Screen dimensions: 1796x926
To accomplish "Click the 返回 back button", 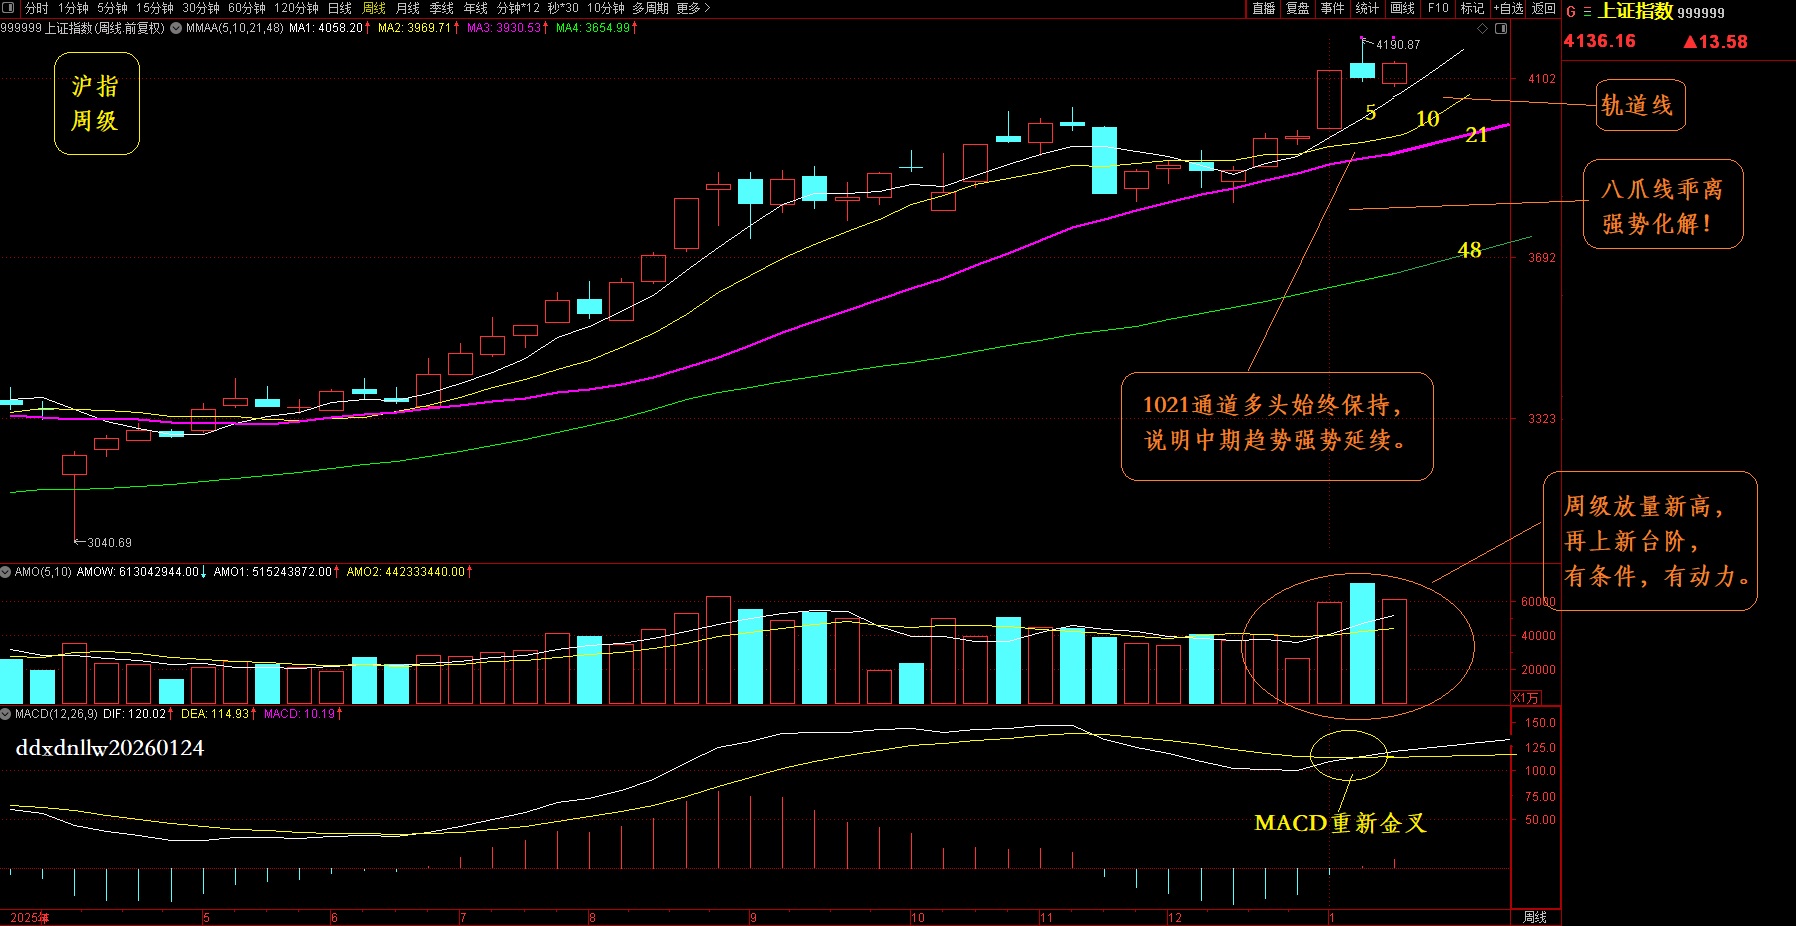I will coord(1544,8).
